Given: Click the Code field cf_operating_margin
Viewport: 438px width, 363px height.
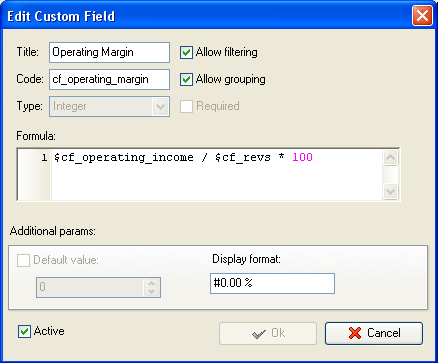Looking at the screenshot, I should pyautogui.click(x=109, y=79).
